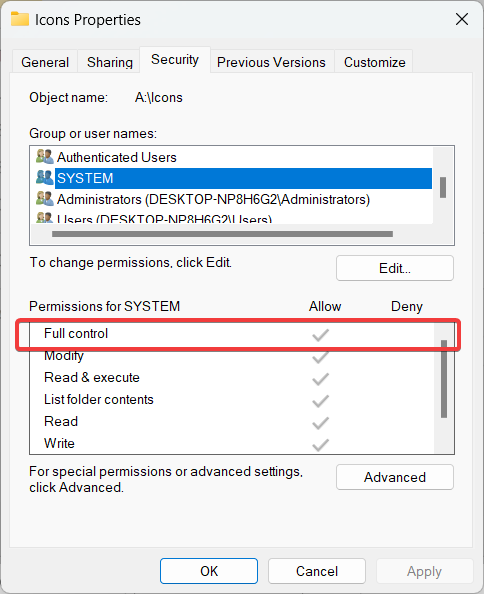Click the Administrators group icon
This screenshot has height=594, width=484.
[44, 199]
